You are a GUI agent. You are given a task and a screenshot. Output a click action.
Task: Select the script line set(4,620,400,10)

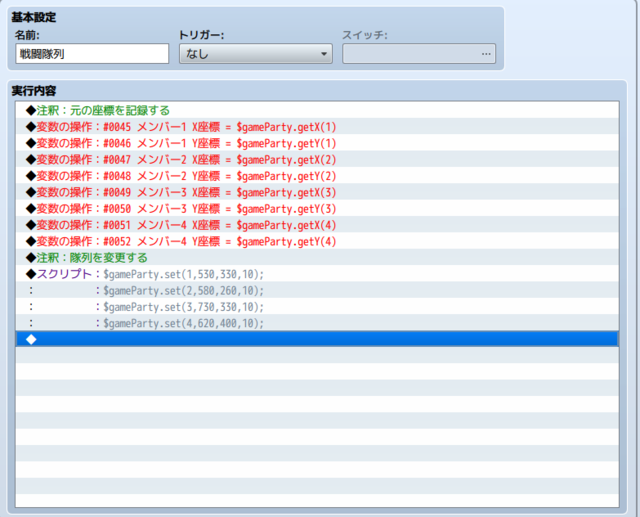pyautogui.click(x=317, y=323)
